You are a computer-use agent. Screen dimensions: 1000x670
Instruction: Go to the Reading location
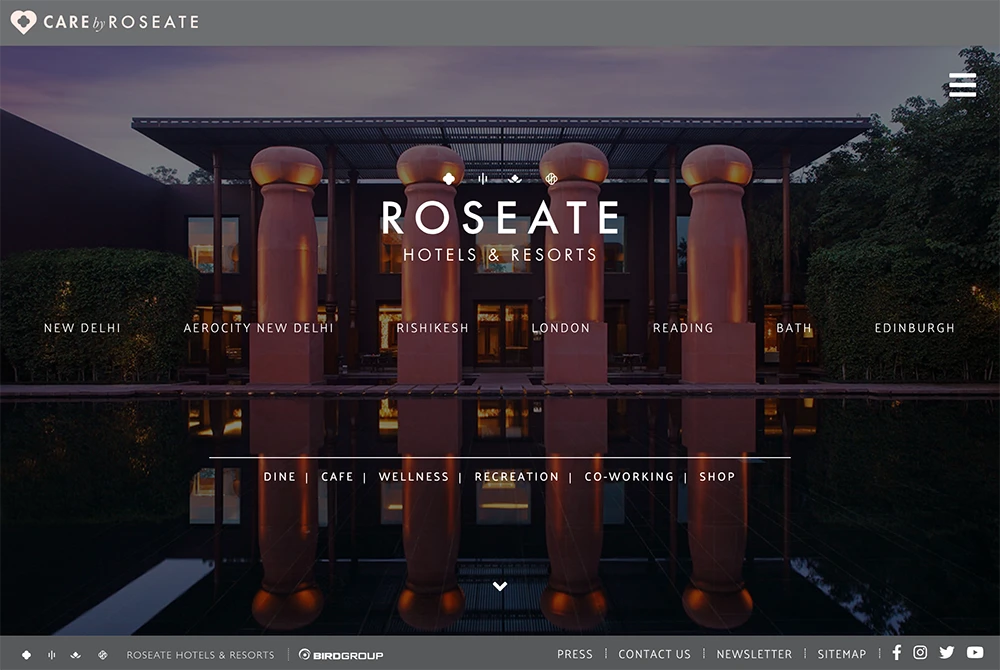pyautogui.click(x=683, y=328)
